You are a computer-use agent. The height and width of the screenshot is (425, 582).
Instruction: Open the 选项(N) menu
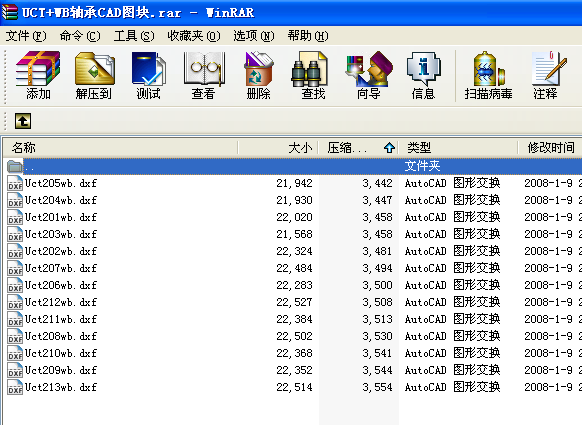pyautogui.click(x=254, y=36)
